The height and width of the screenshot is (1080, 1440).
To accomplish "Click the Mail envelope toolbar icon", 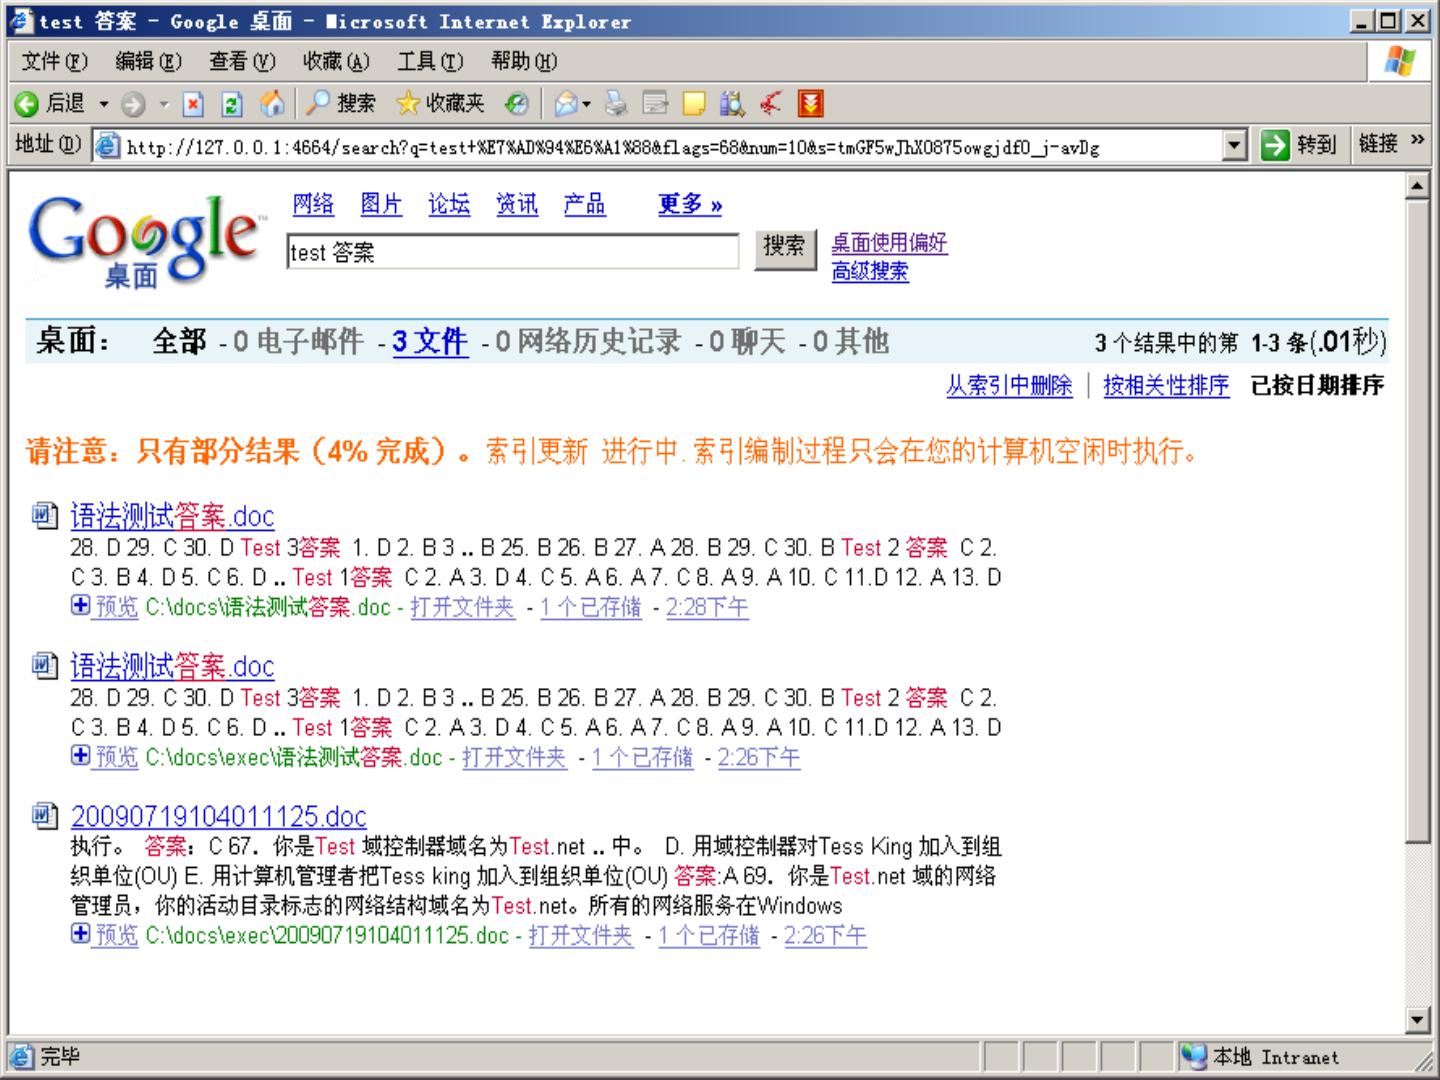I will [566, 104].
